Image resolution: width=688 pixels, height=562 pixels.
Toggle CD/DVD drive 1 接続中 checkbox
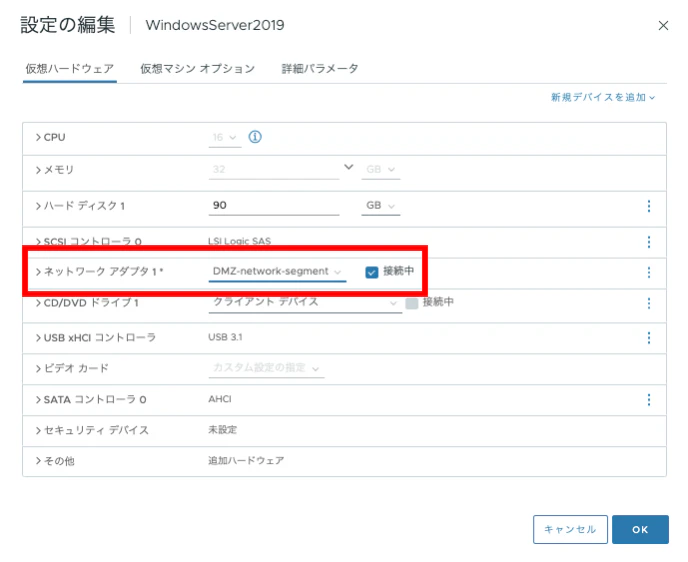pyautogui.click(x=412, y=303)
